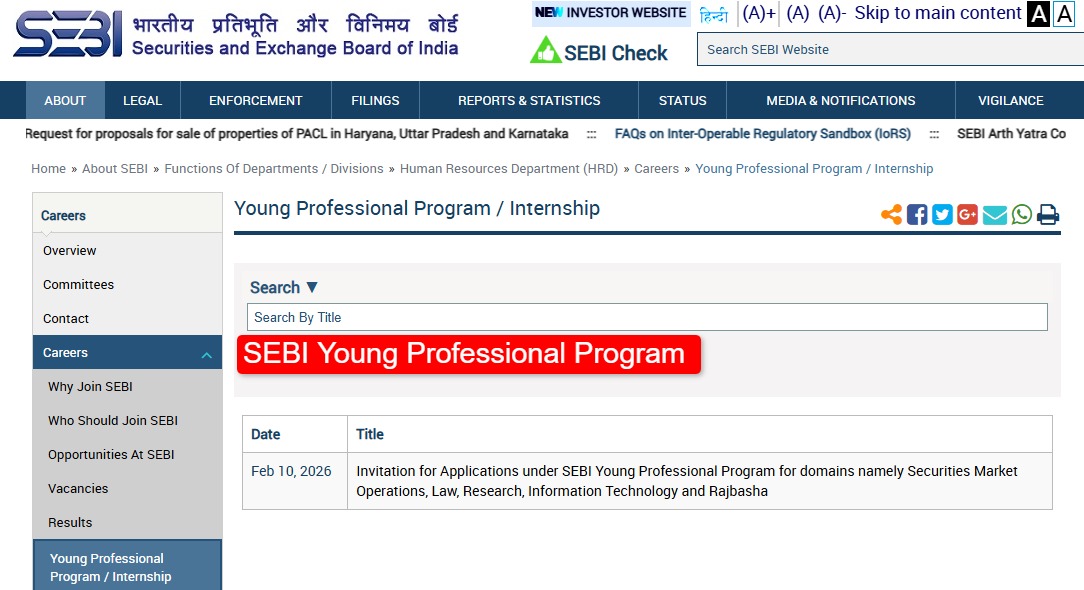Print the page using printer icon

[x=1048, y=215]
